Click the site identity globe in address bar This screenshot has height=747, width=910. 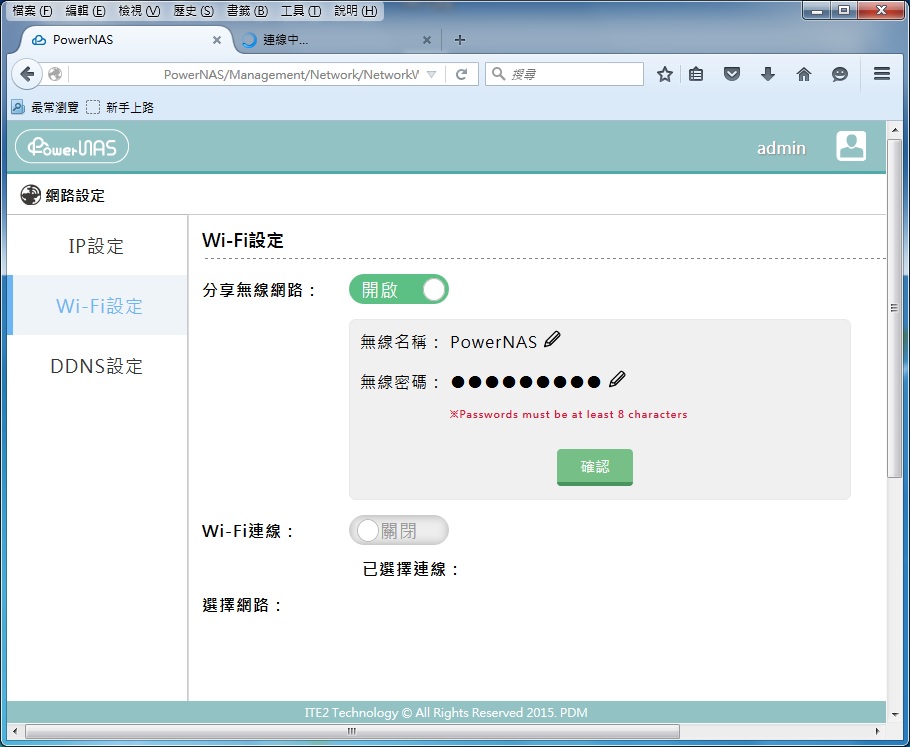coord(55,74)
